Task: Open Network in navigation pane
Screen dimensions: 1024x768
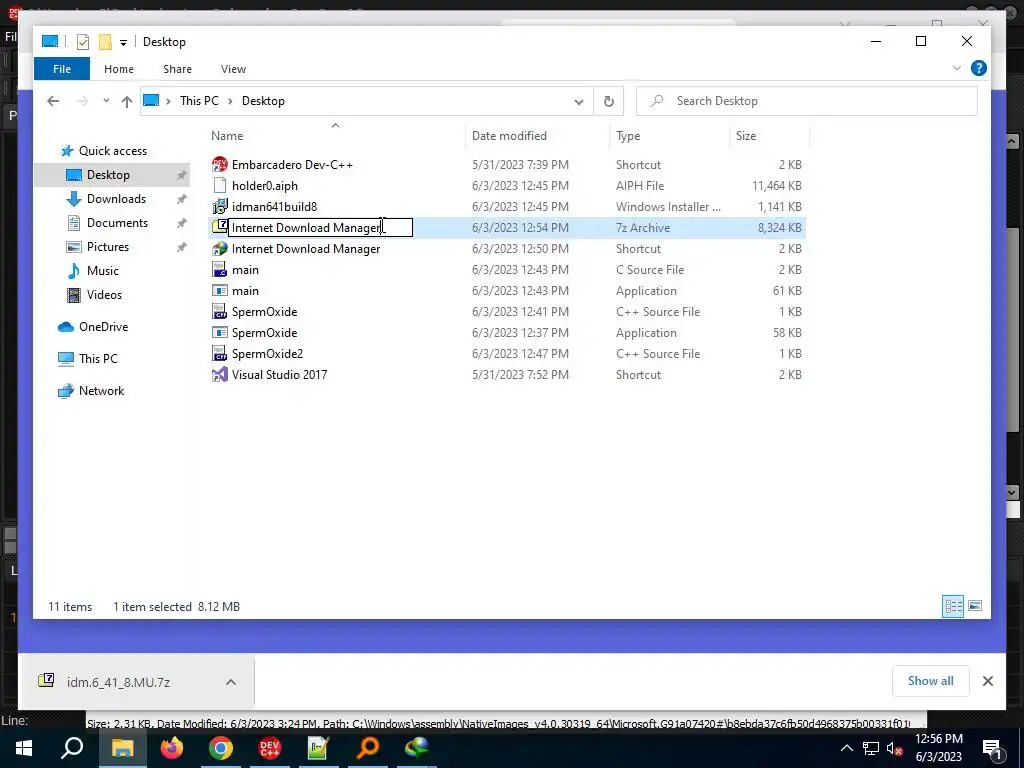Action: pos(101,391)
